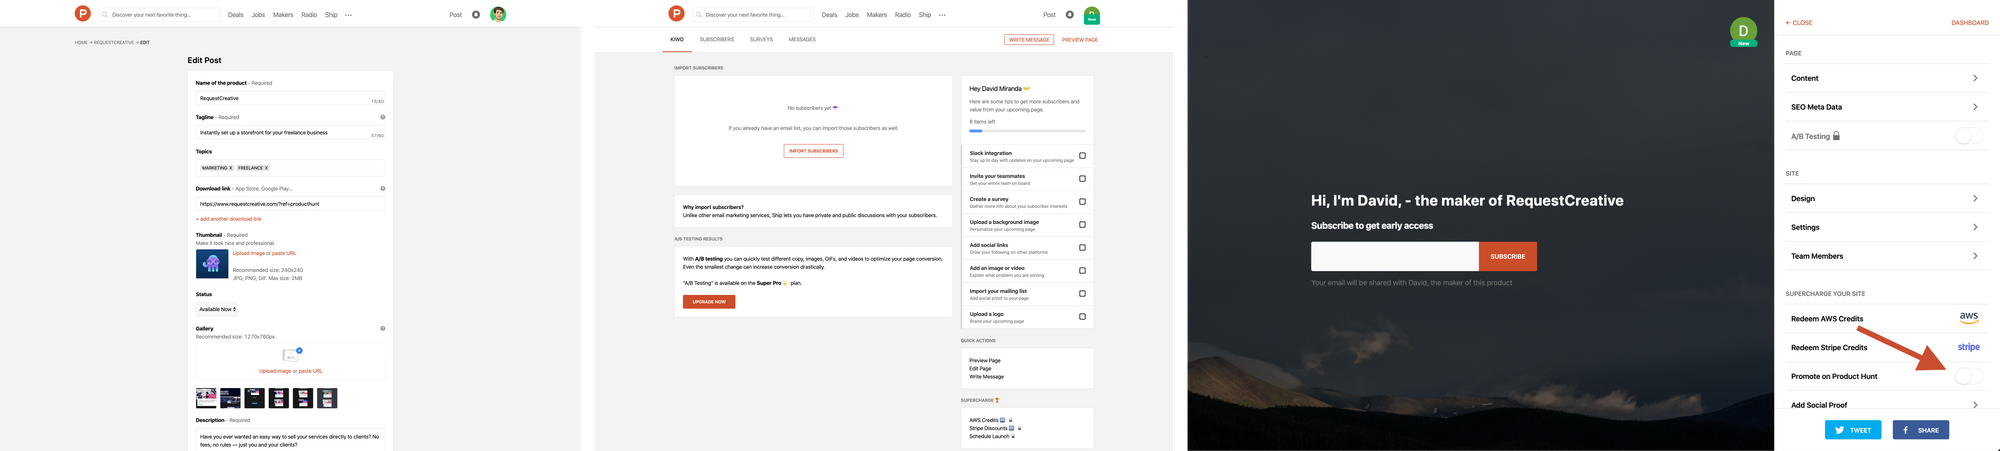Open the Surveys tab

tap(761, 40)
